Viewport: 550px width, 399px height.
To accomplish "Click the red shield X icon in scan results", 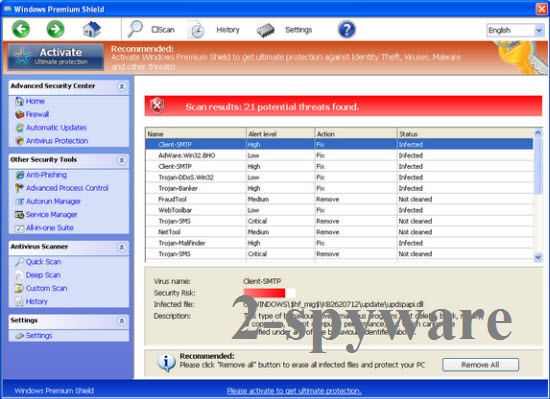I will pyautogui.click(x=157, y=106).
